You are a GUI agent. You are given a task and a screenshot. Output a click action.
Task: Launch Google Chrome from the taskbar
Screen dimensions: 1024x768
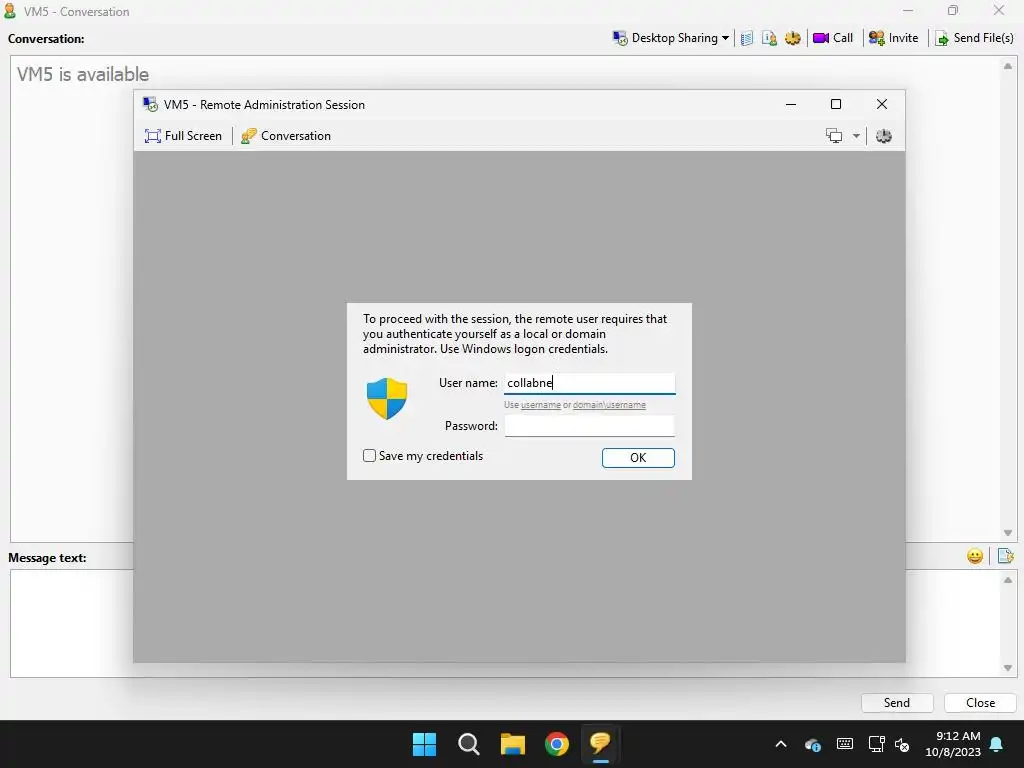[x=557, y=744]
